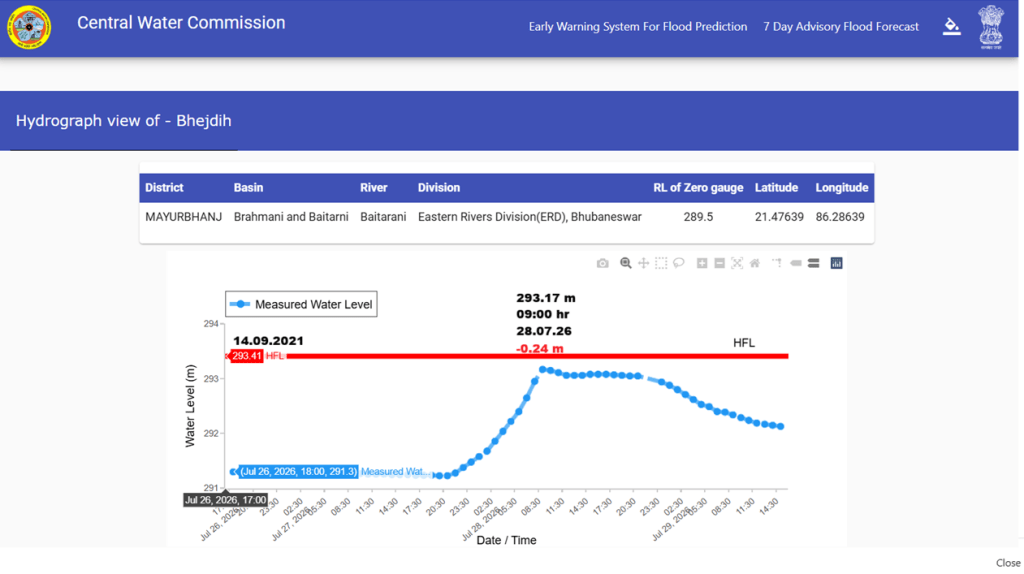Choose the Lasso Select tool
Screen dimensions: 1024x574
[679, 263]
